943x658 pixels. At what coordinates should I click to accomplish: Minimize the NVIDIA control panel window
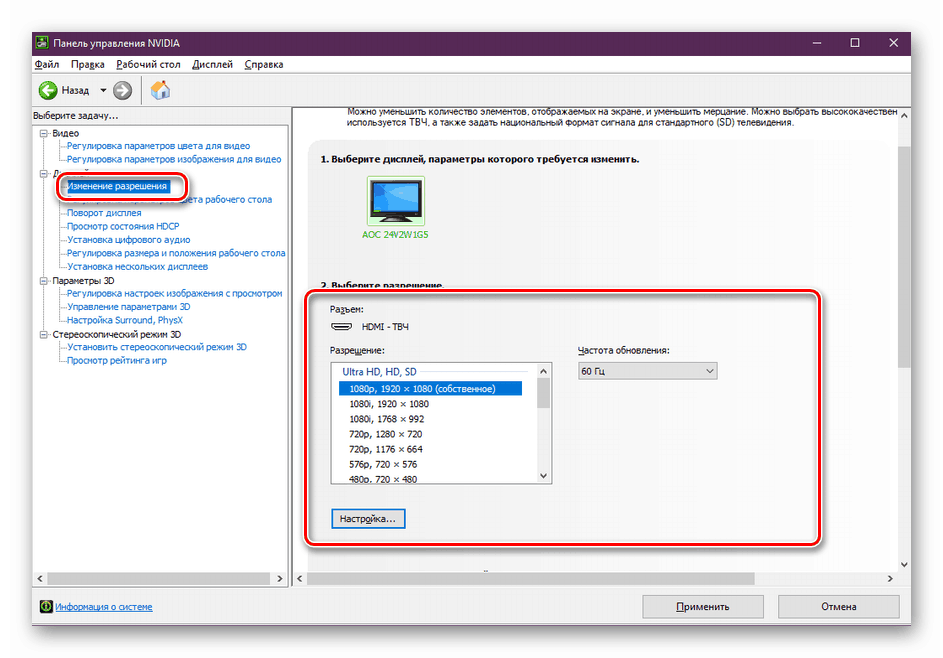[x=817, y=43]
